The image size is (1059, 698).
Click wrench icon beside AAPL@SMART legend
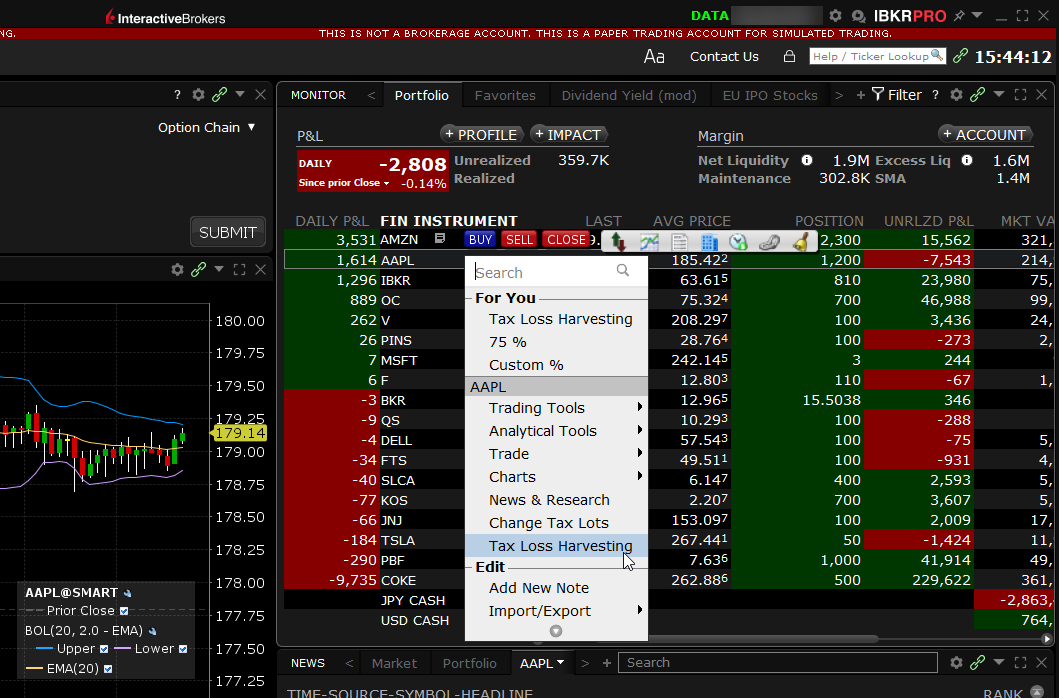(127, 593)
